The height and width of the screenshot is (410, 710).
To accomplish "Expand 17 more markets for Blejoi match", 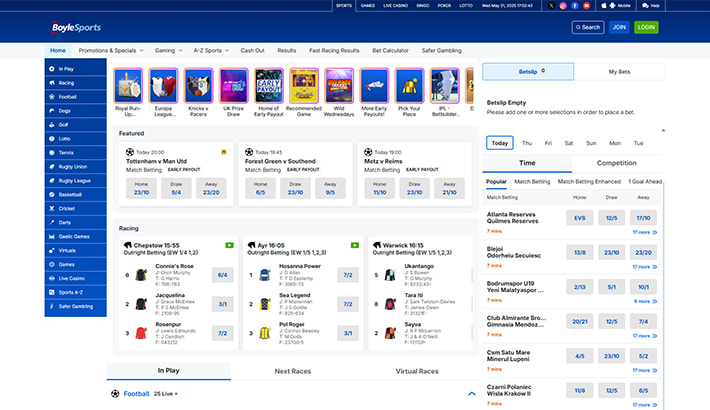I will [x=645, y=267].
